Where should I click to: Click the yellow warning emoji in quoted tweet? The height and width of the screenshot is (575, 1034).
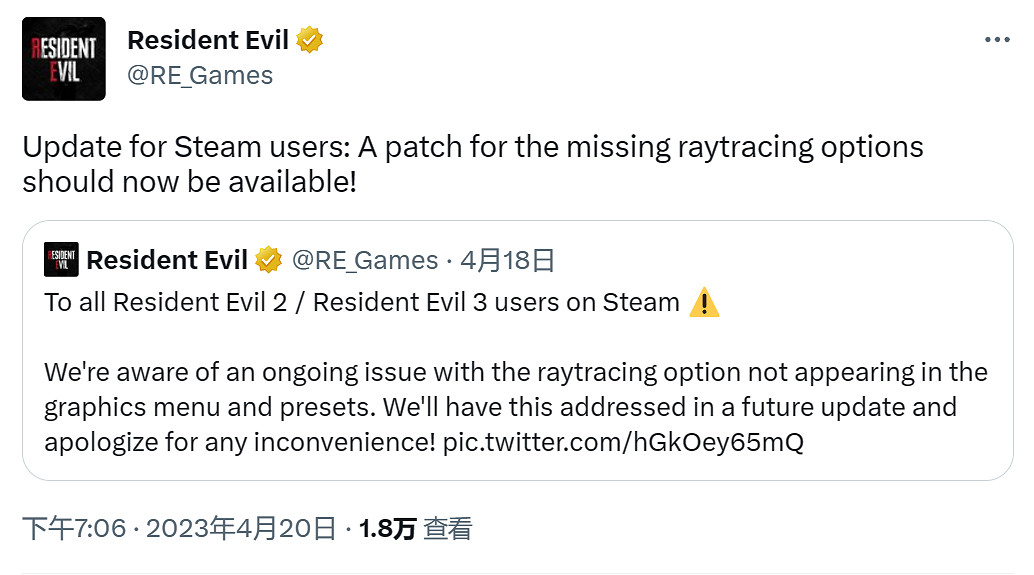click(704, 303)
